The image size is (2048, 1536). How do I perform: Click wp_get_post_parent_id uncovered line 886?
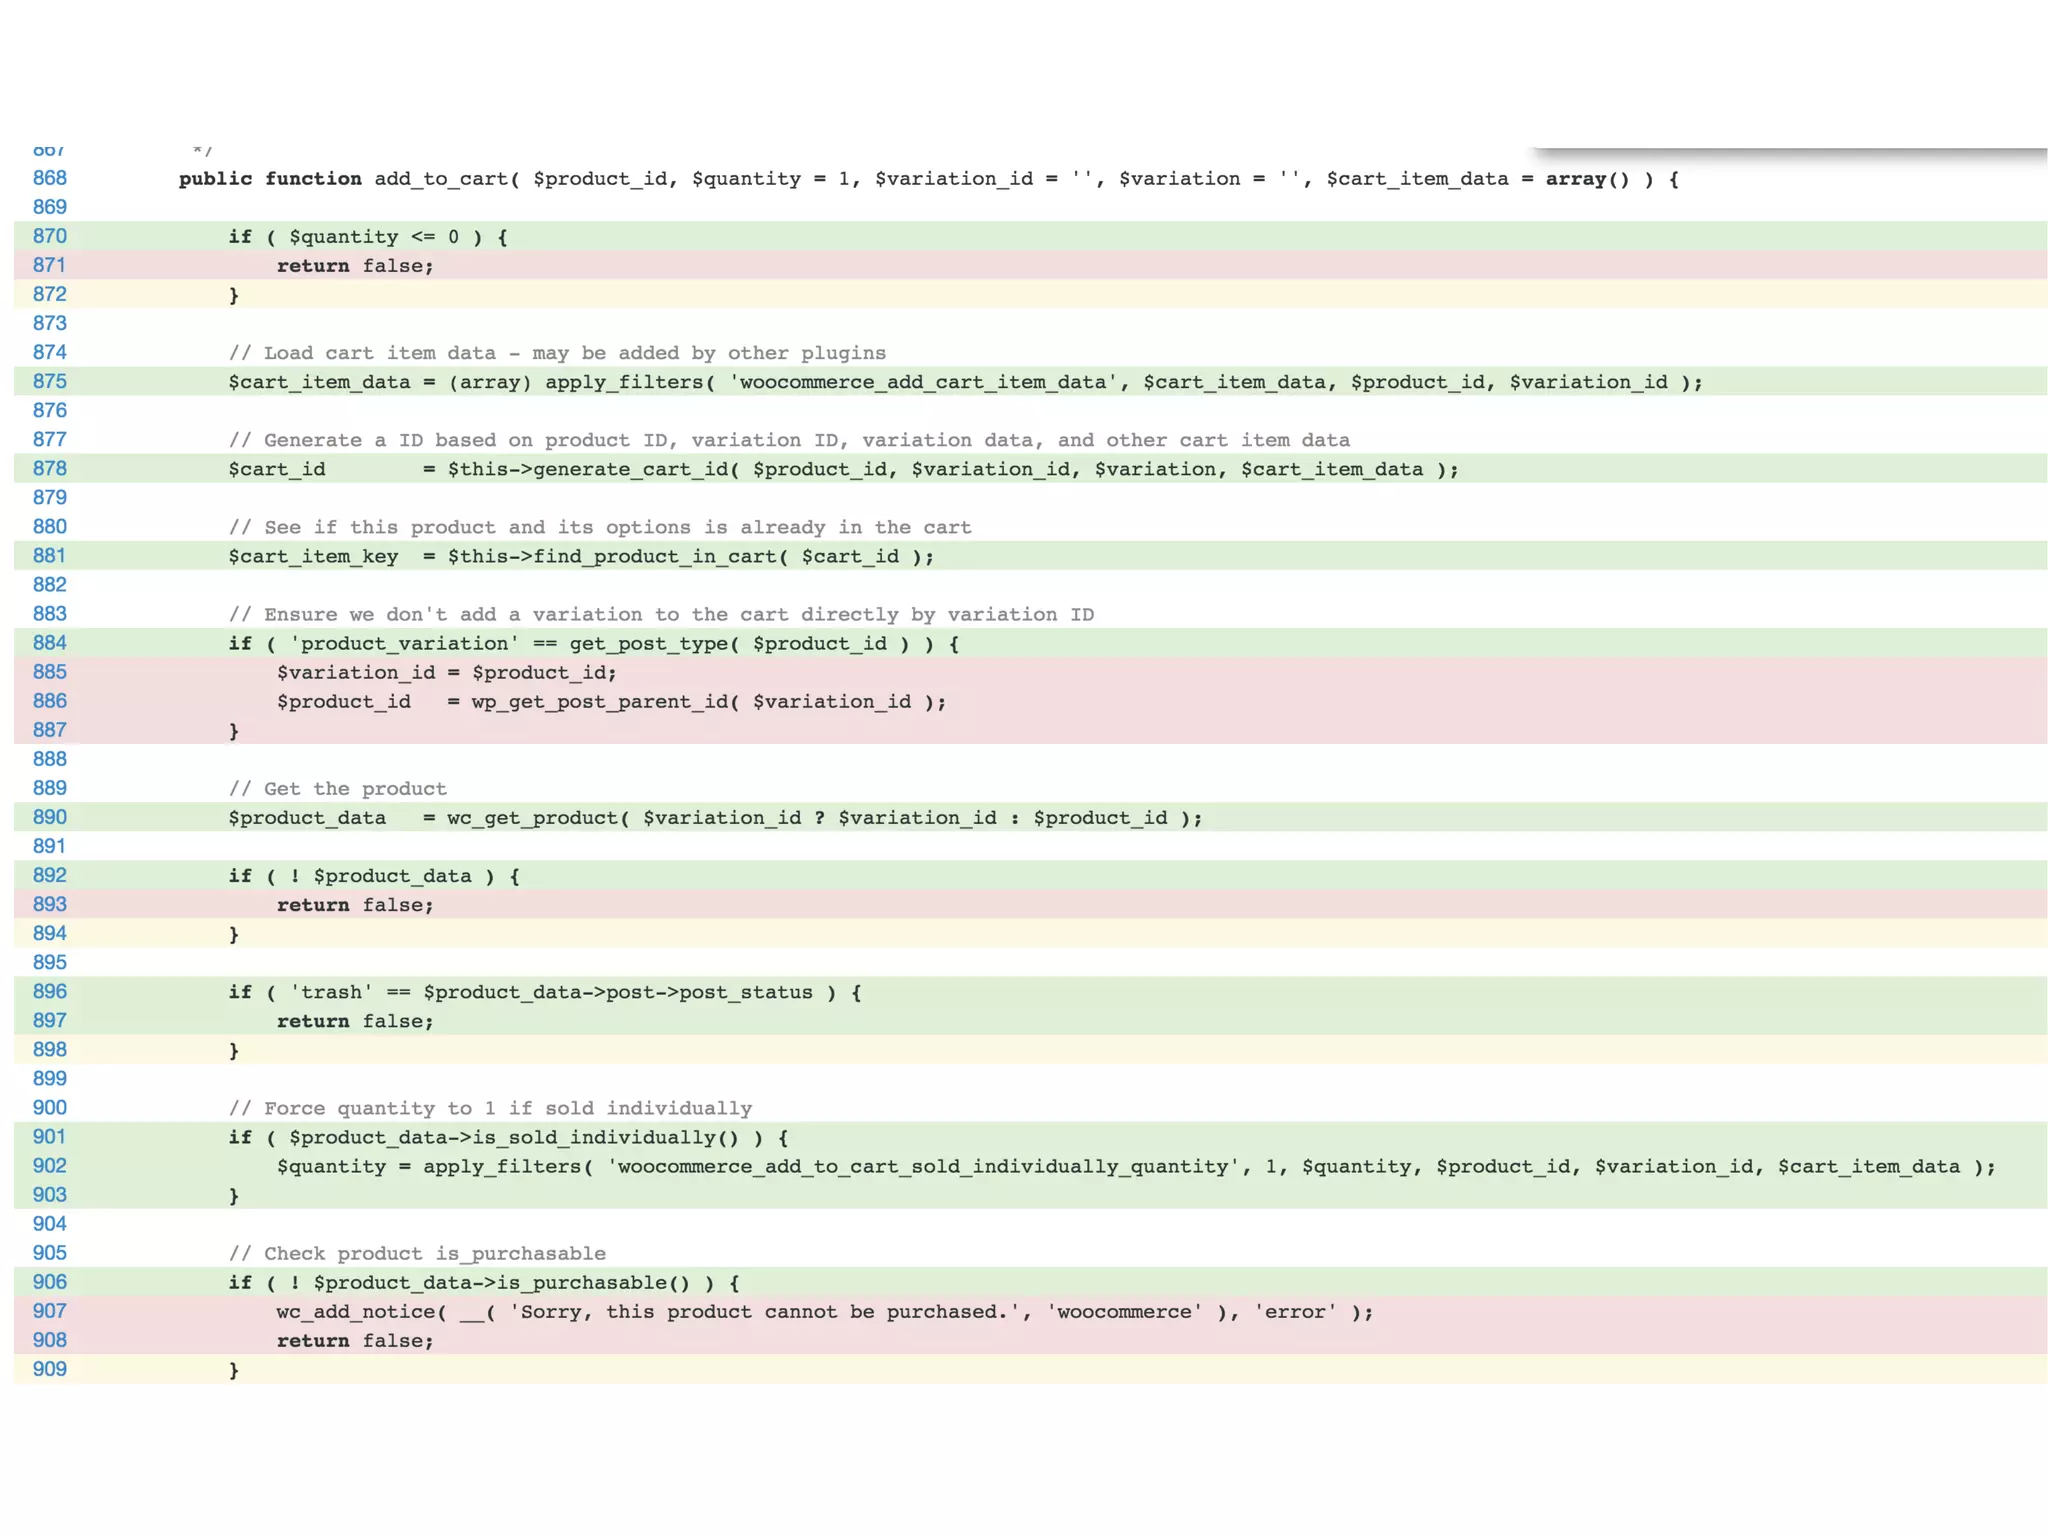pyautogui.click(x=600, y=702)
